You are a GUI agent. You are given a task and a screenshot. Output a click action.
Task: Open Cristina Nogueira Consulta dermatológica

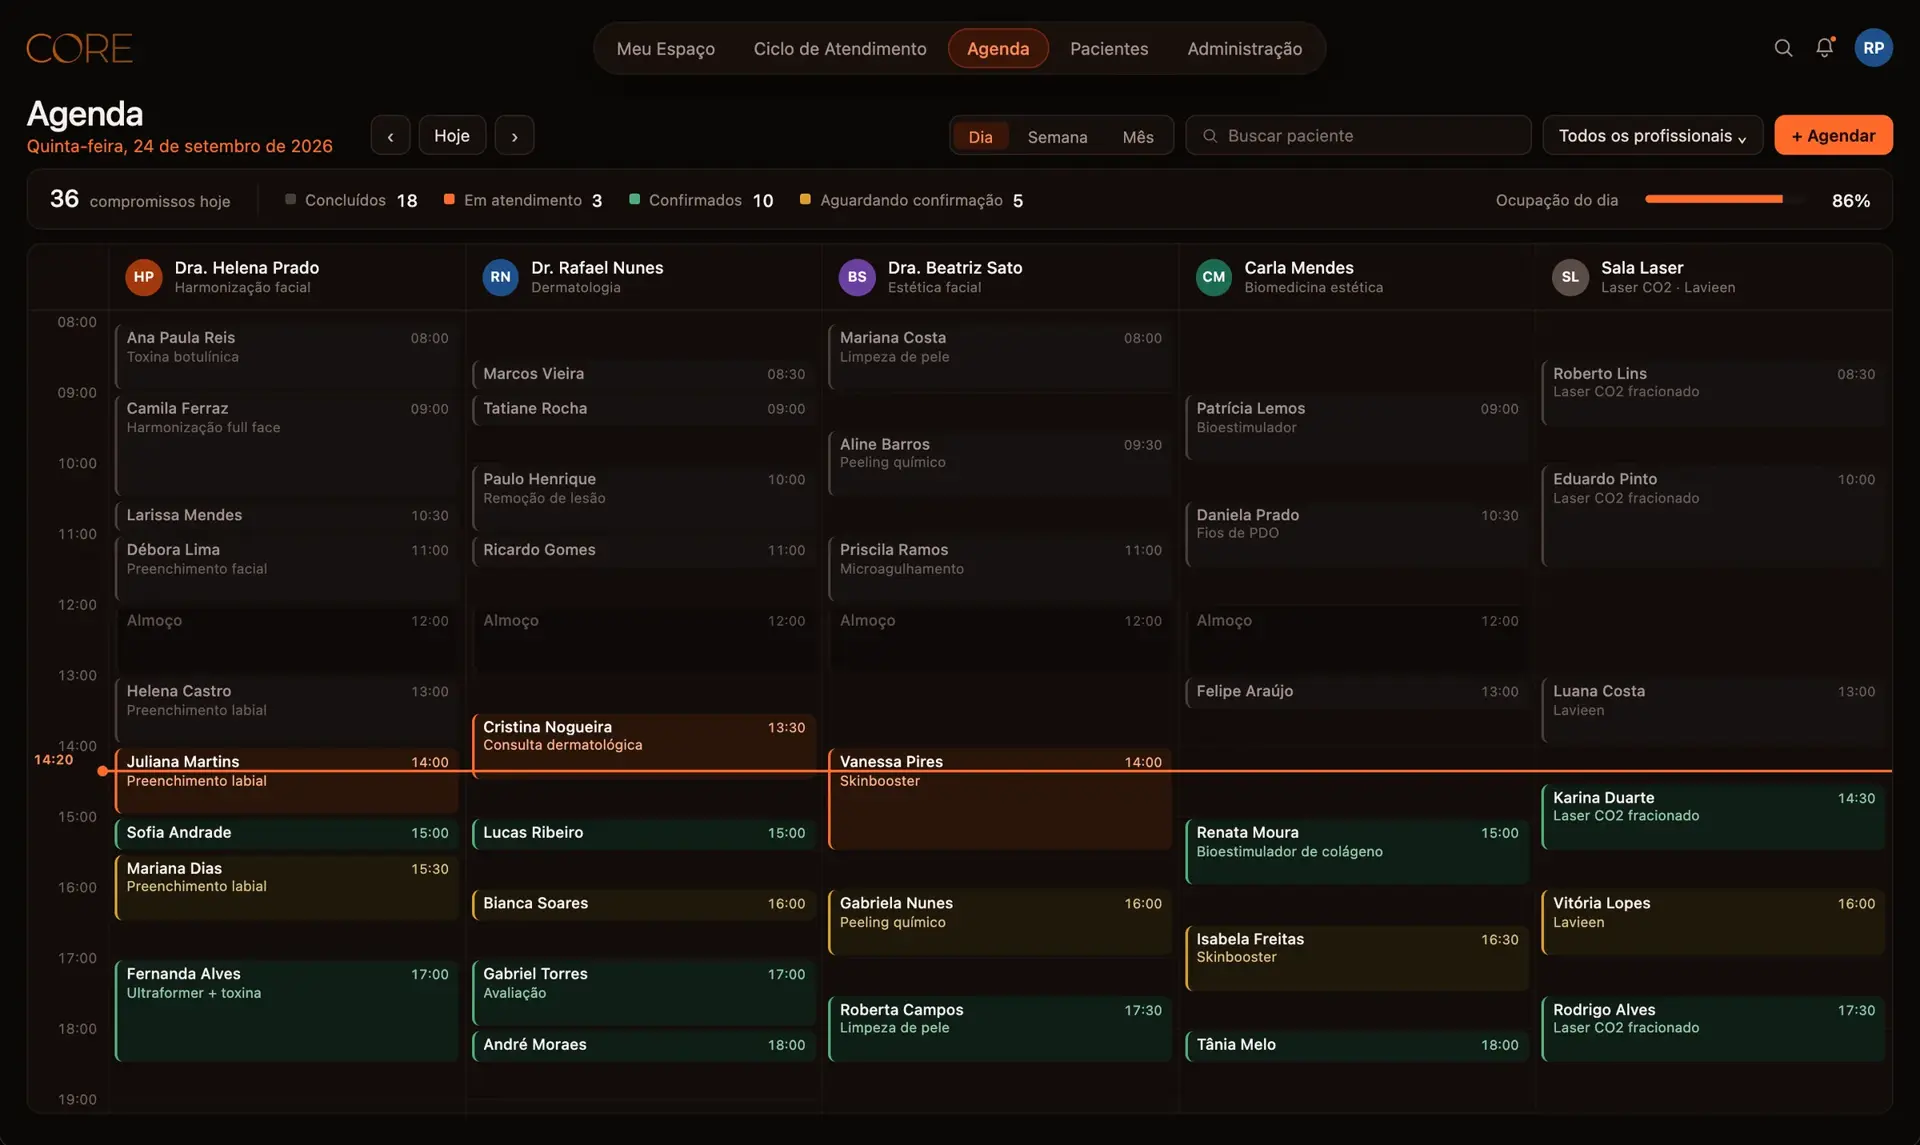point(644,745)
